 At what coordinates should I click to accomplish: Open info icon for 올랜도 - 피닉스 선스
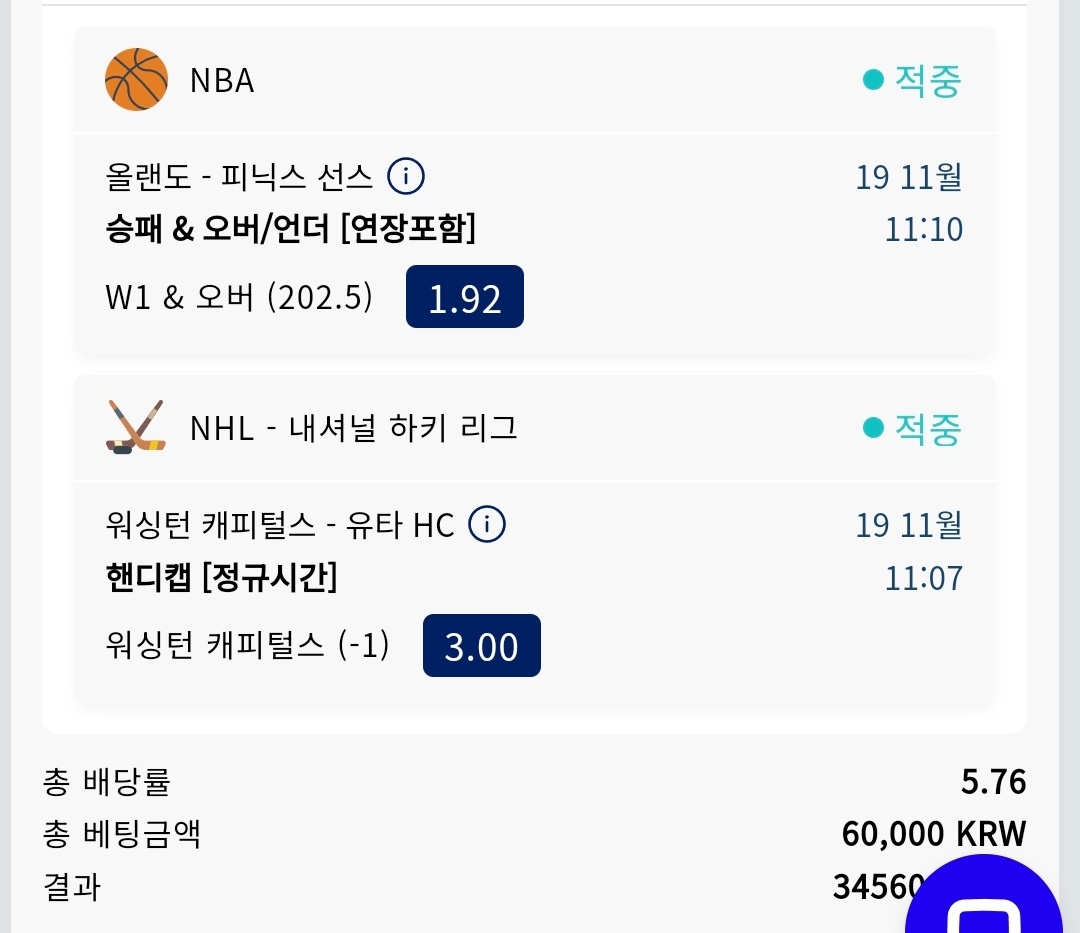406,178
